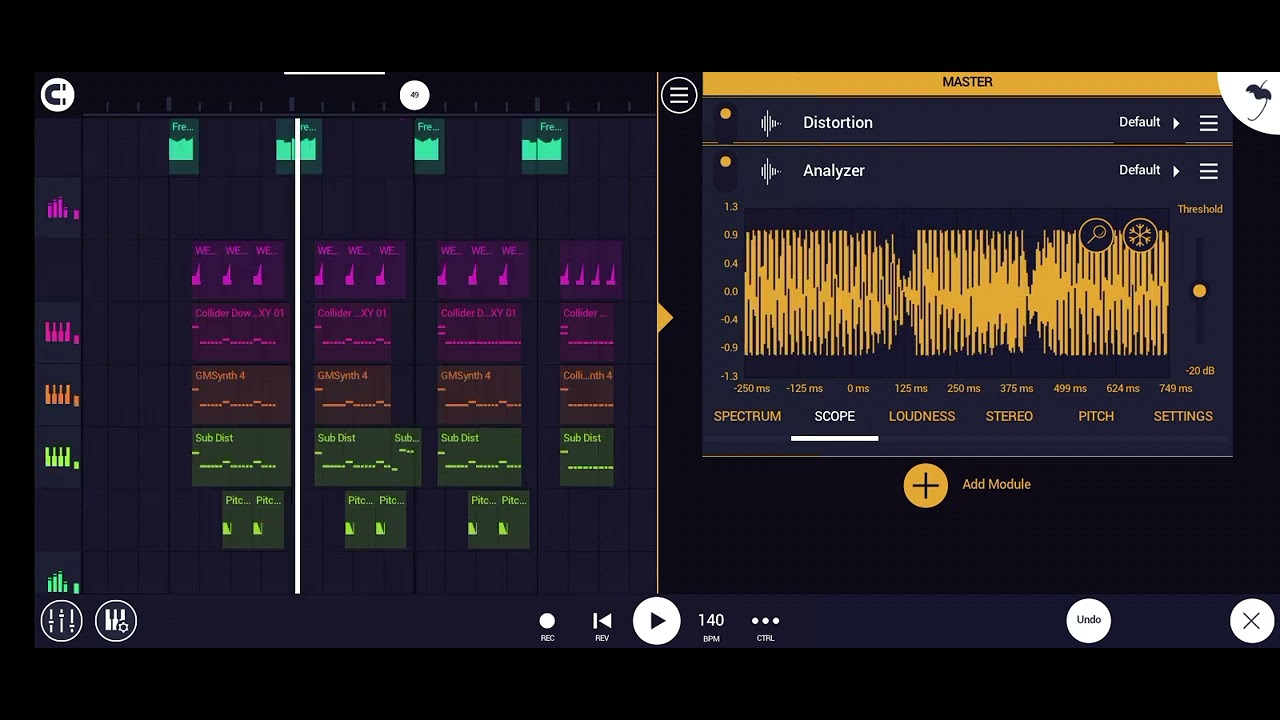Change the 140 BPM tempo
This screenshot has height=720, width=1280.
pyautogui.click(x=711, y=626)
